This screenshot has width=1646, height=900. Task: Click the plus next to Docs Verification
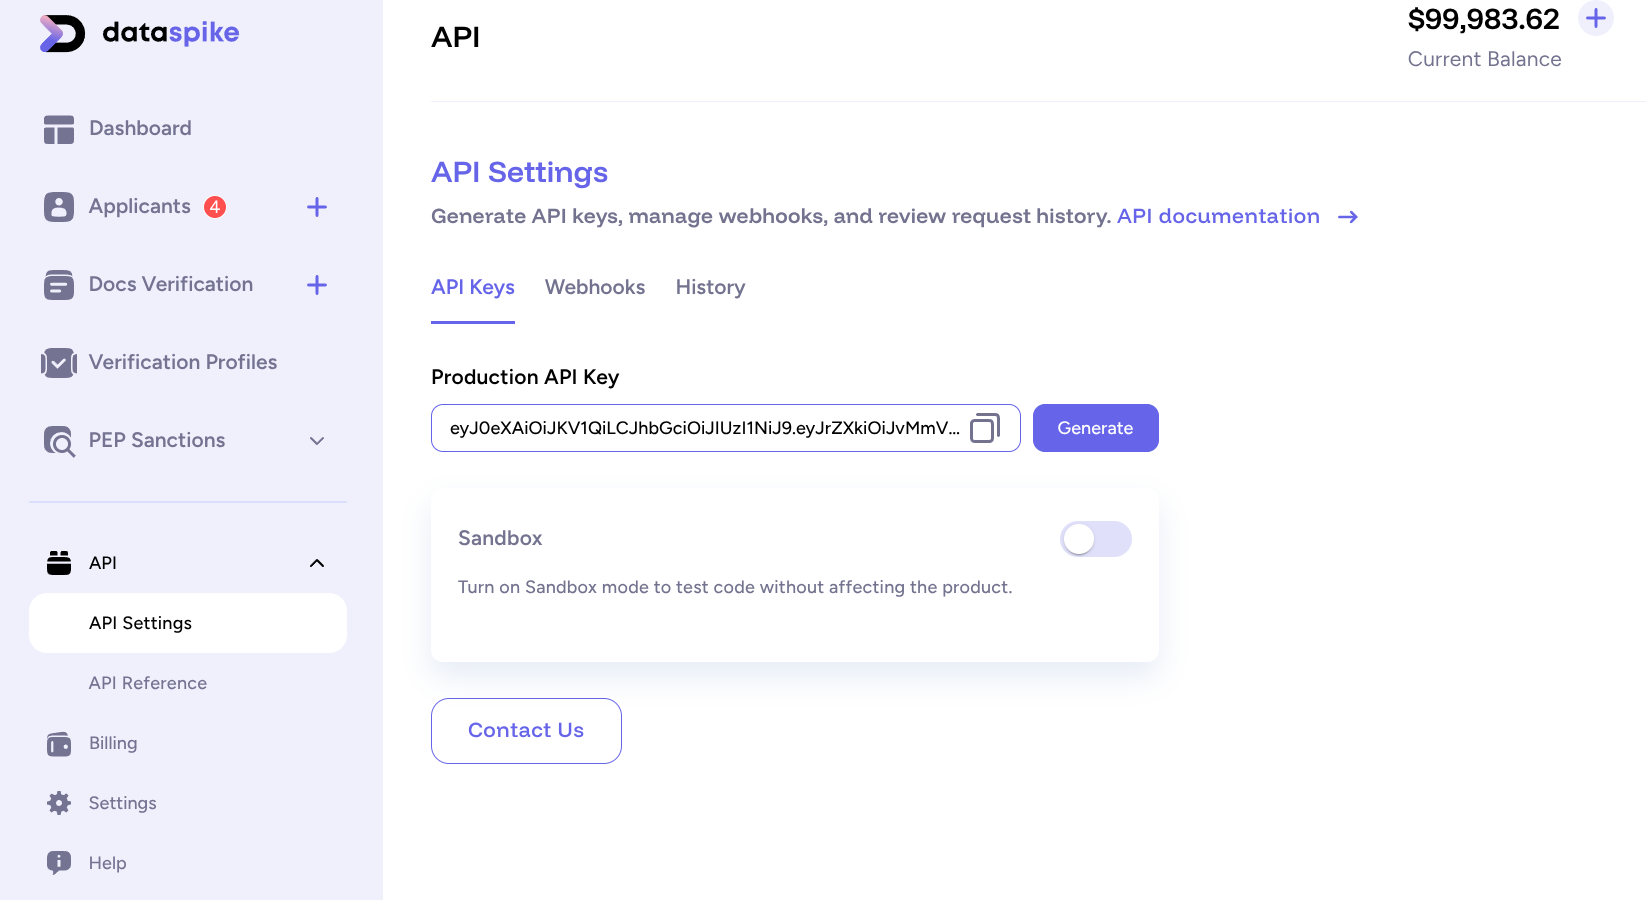tap(317, 284)
